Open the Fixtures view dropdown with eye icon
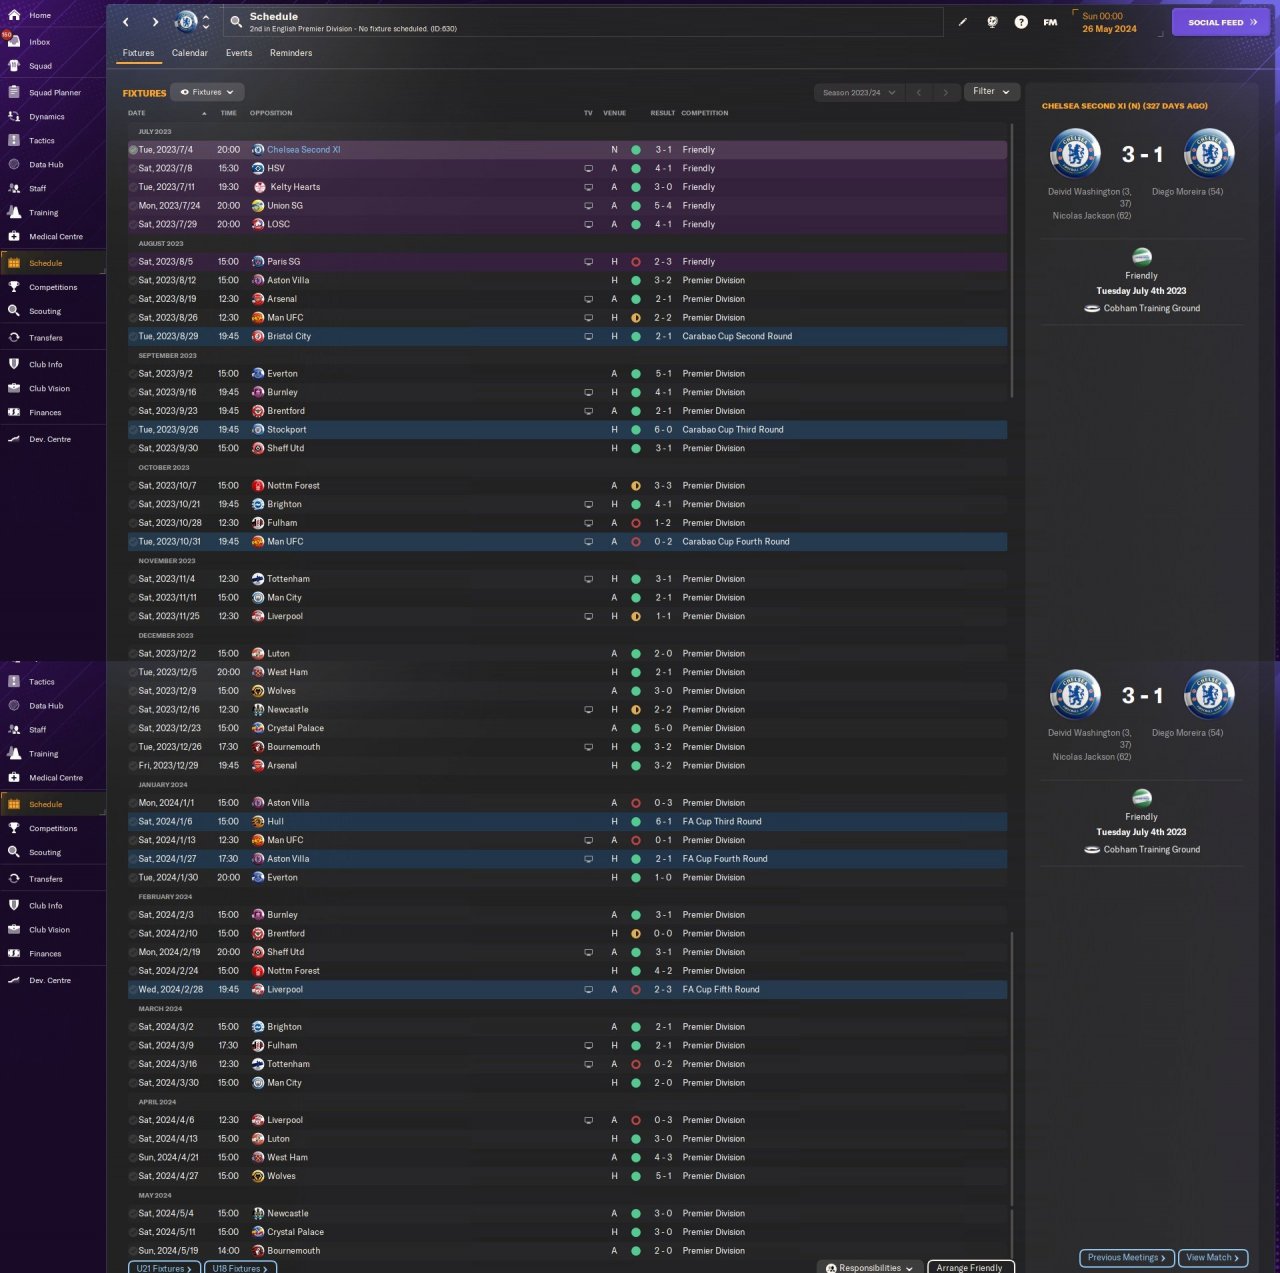Image resolution: width=1280 pixels, height=1273 pixels. pyautogui.click(x=207, y=92)
